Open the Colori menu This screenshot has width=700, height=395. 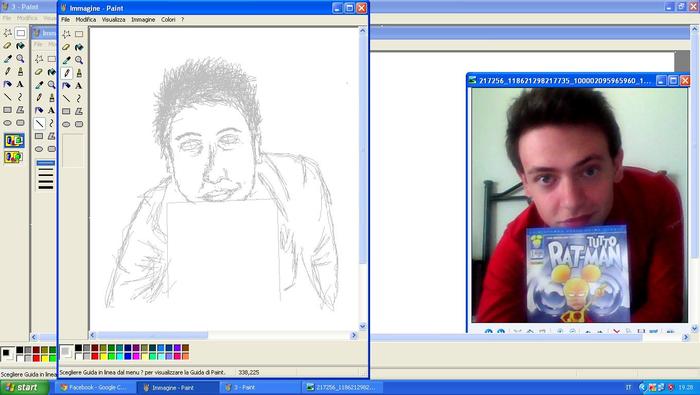tap(168, 20)
